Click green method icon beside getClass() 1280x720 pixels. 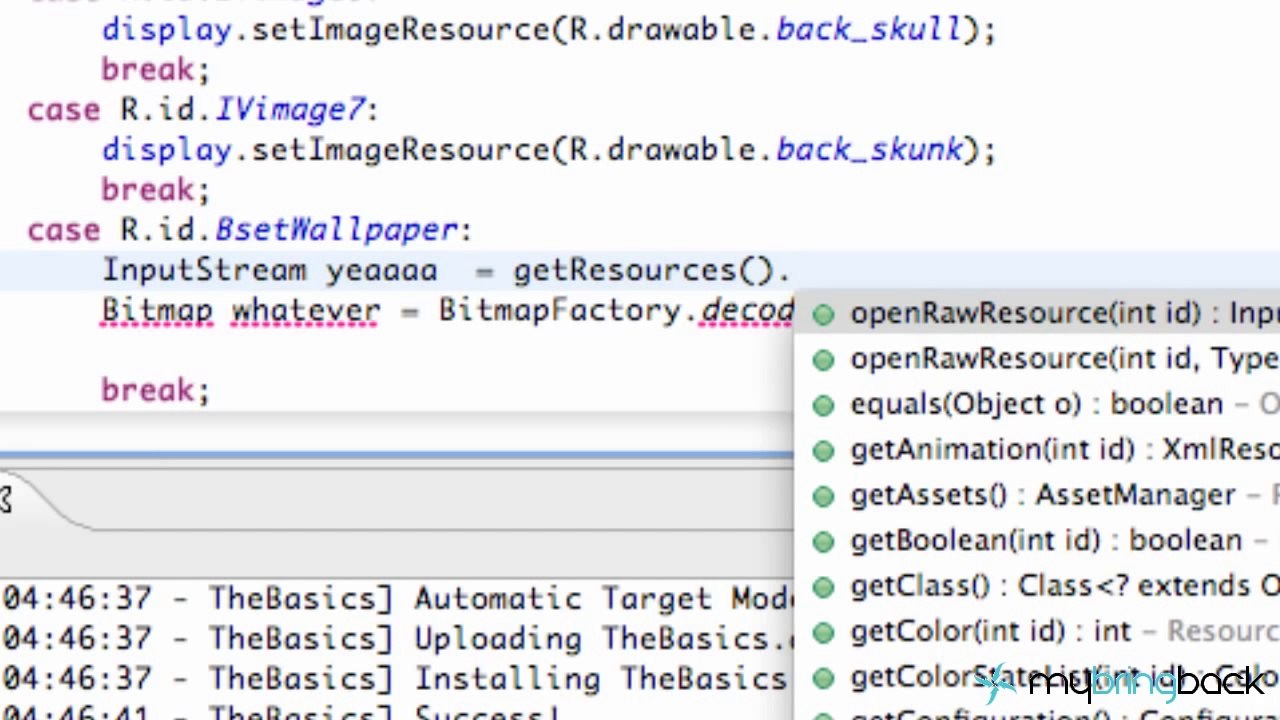point(823,587)
